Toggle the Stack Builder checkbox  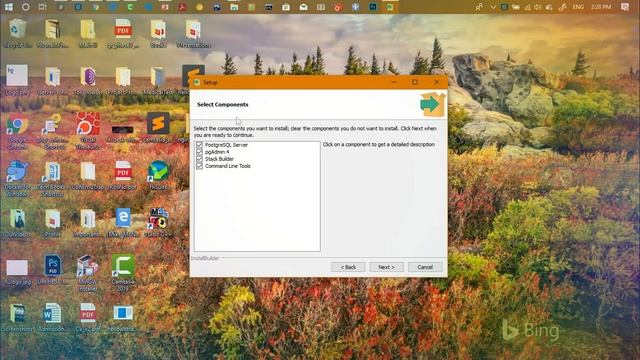199,159
